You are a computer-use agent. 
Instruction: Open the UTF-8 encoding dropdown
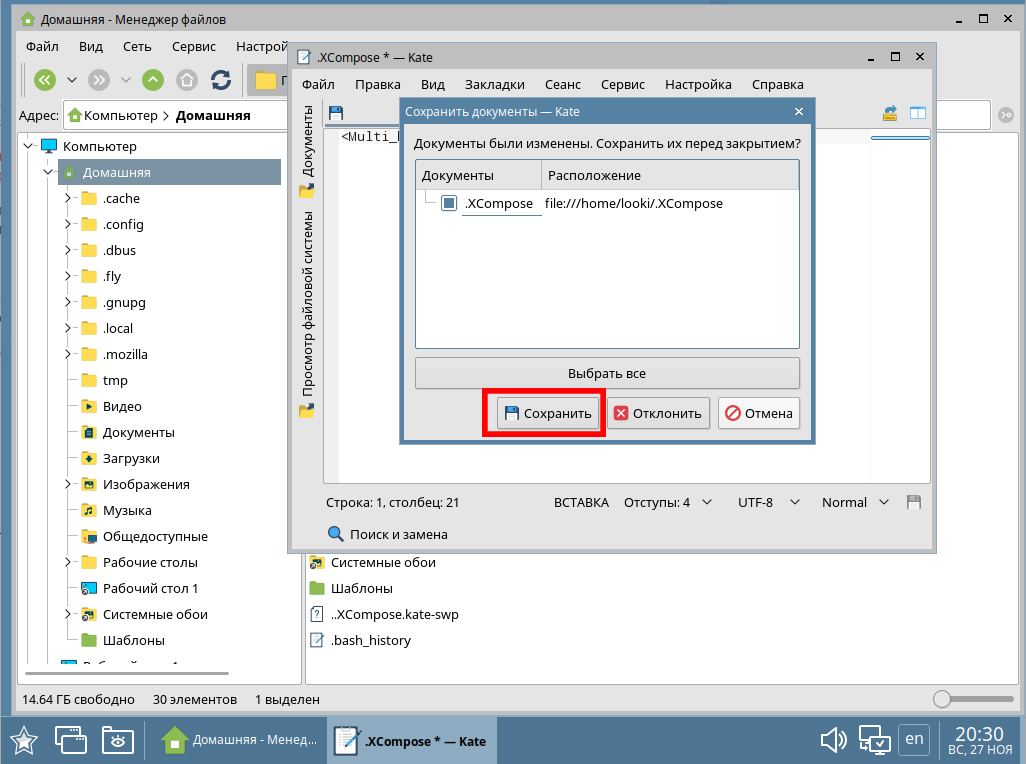(x=768, y=502)
